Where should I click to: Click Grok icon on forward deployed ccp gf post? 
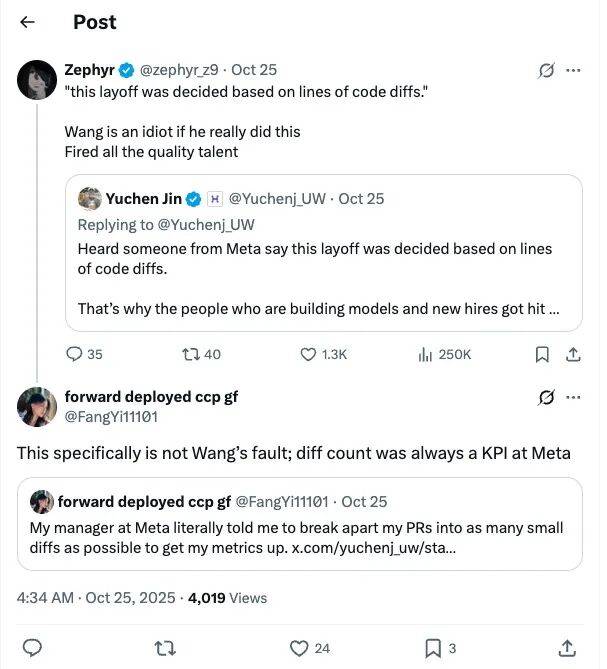(546, 397)
